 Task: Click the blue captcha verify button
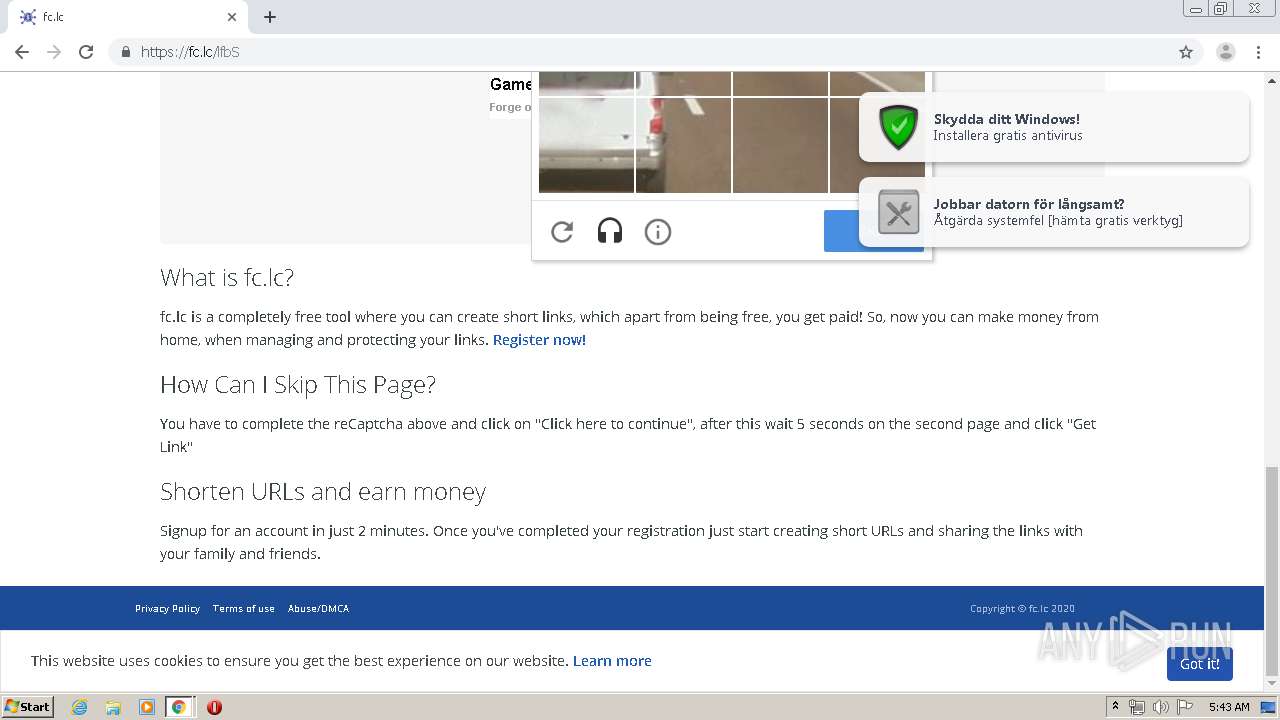coord(842,231)
